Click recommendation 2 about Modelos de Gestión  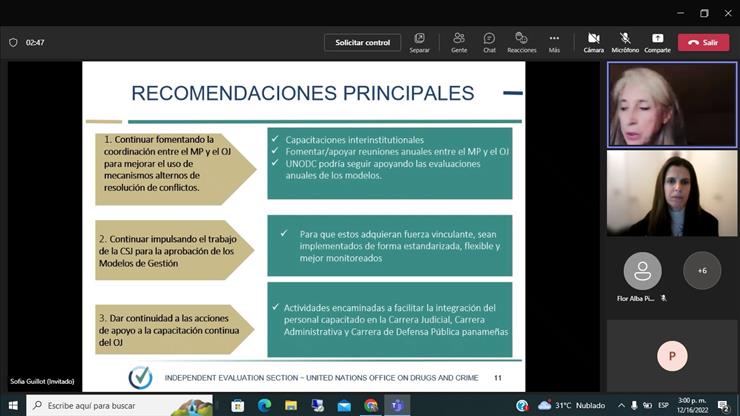tap(175, 250)
